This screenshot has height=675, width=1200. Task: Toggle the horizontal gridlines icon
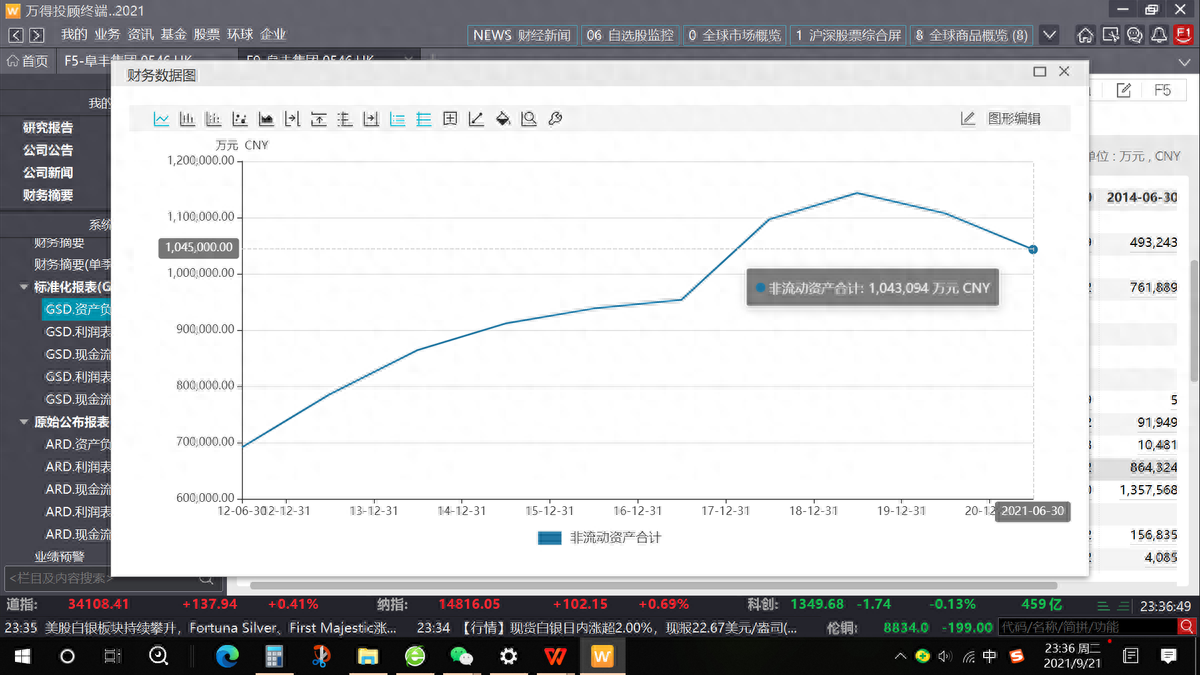[424, 119]
